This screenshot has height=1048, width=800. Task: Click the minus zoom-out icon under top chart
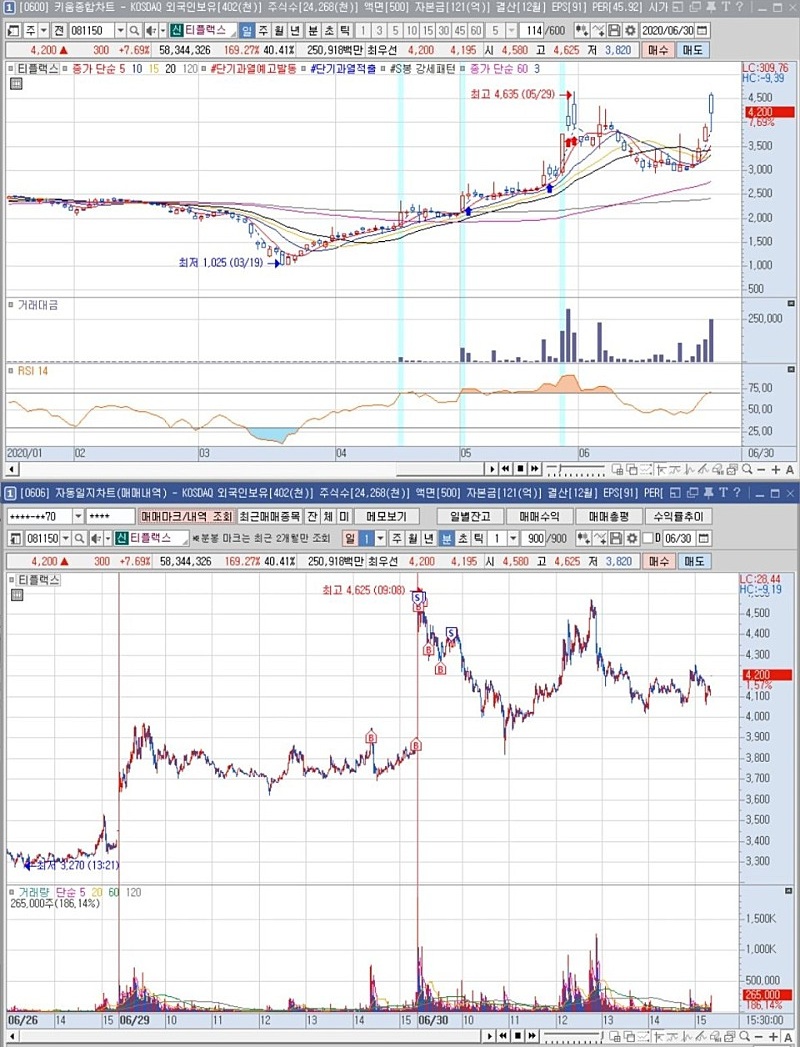(761, 470)
